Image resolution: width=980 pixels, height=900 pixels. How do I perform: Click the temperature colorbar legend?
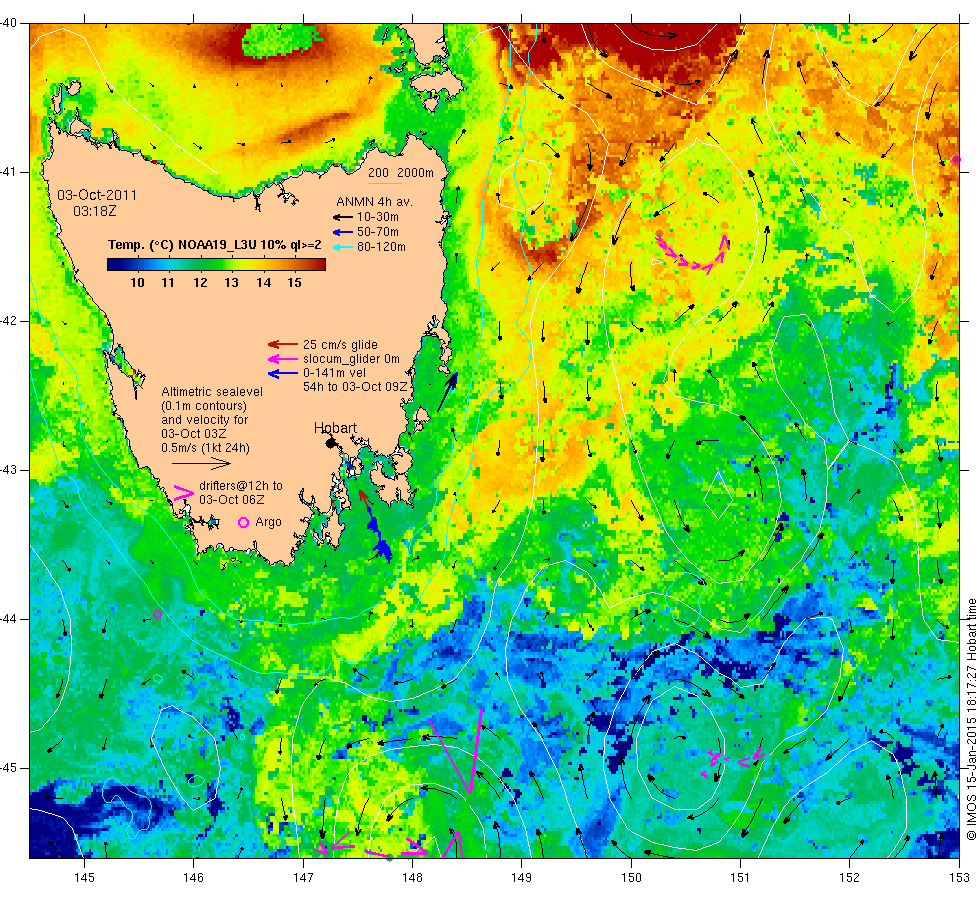point(216,264)
